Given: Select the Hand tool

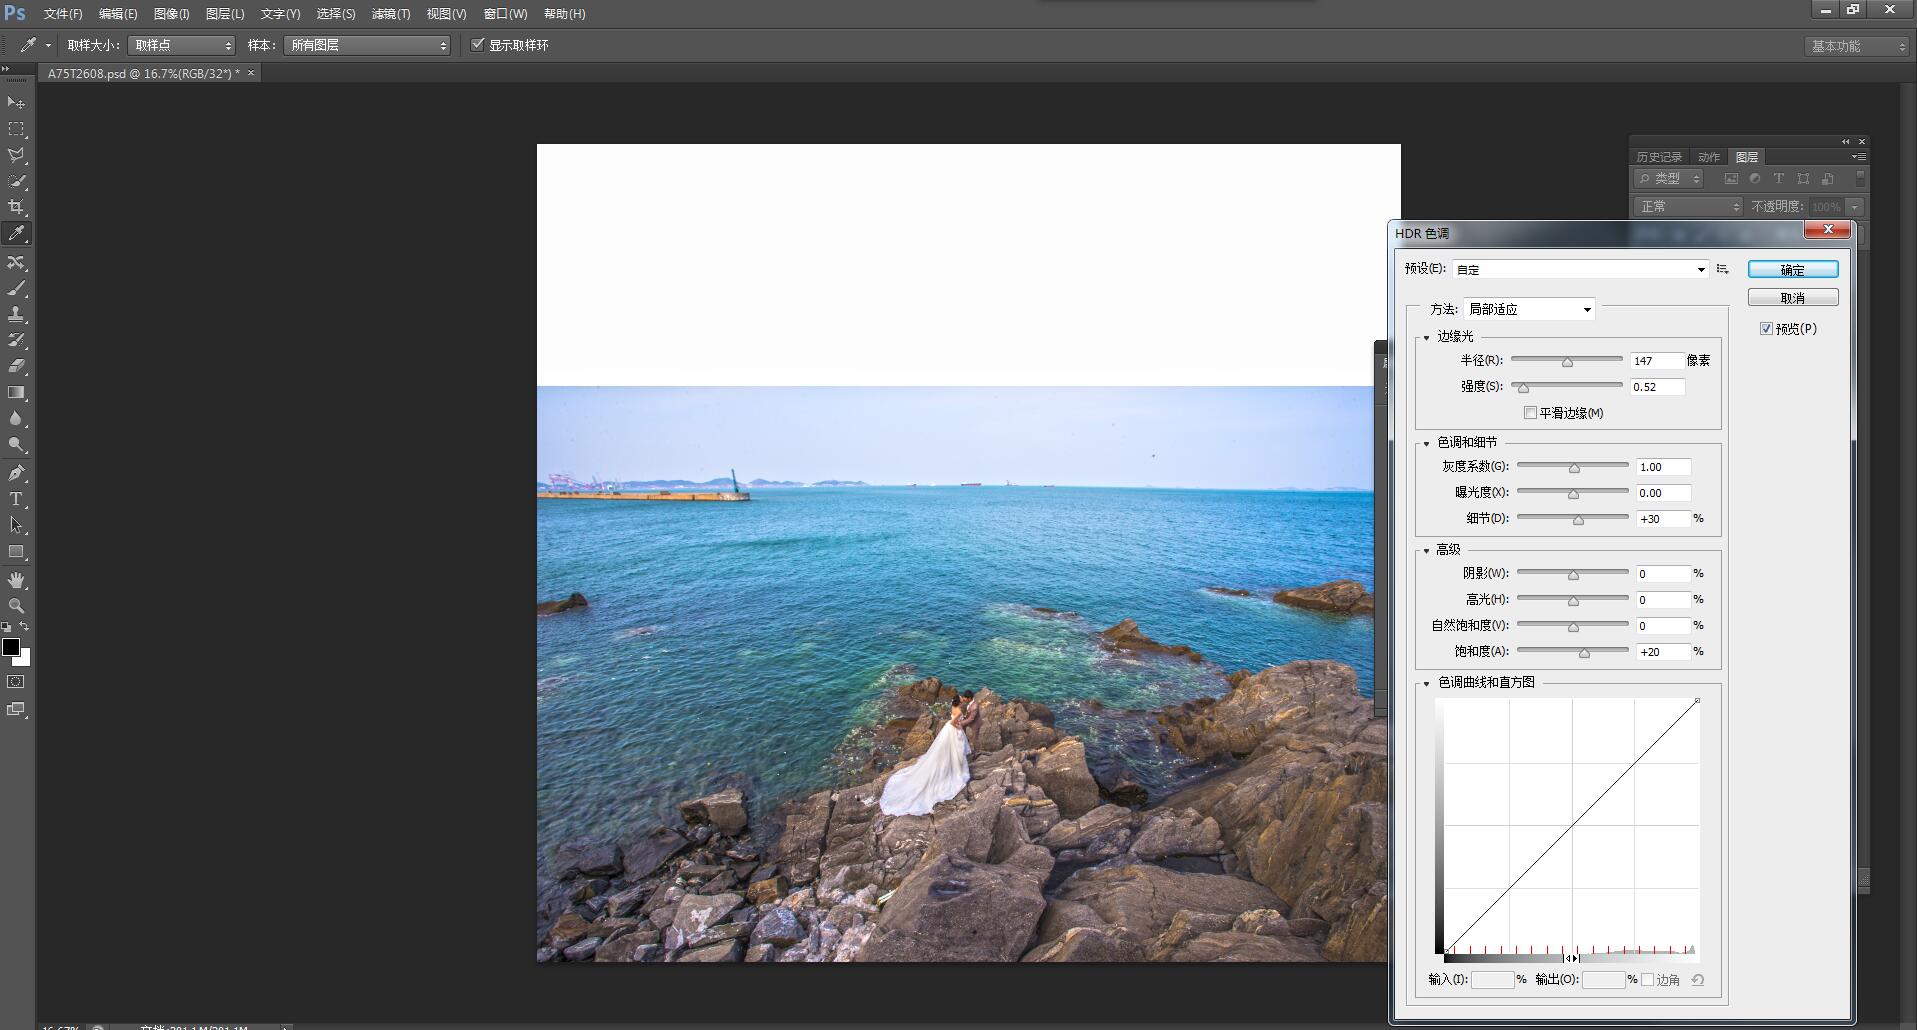Looking at the screenshot, I should [x=16, y=580].
